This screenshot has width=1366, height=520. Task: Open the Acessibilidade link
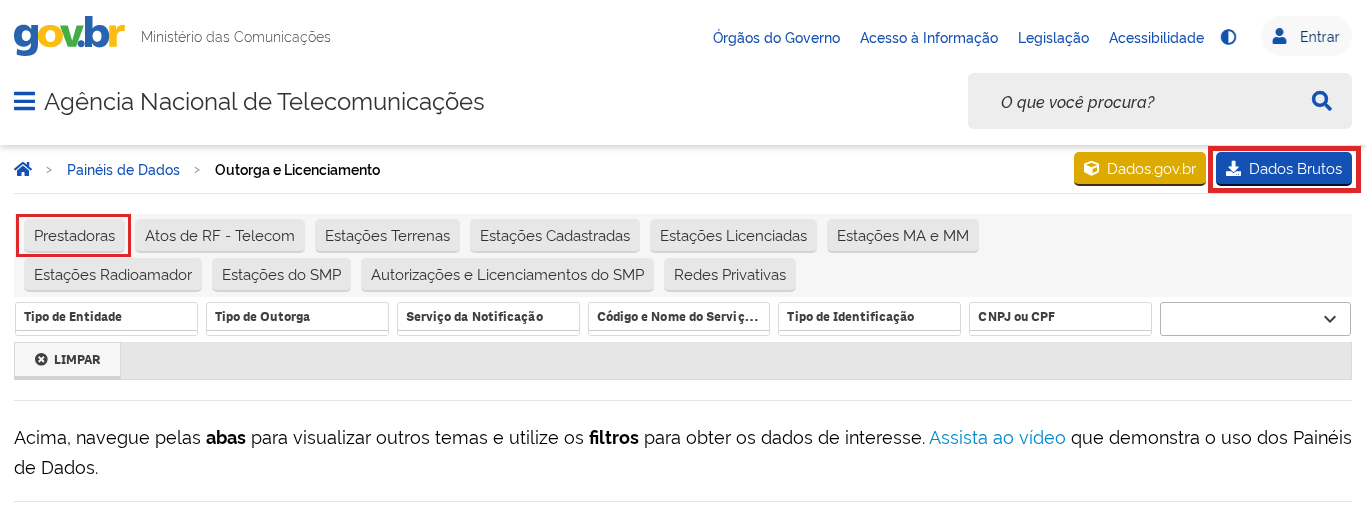[x=1156, y=38]
